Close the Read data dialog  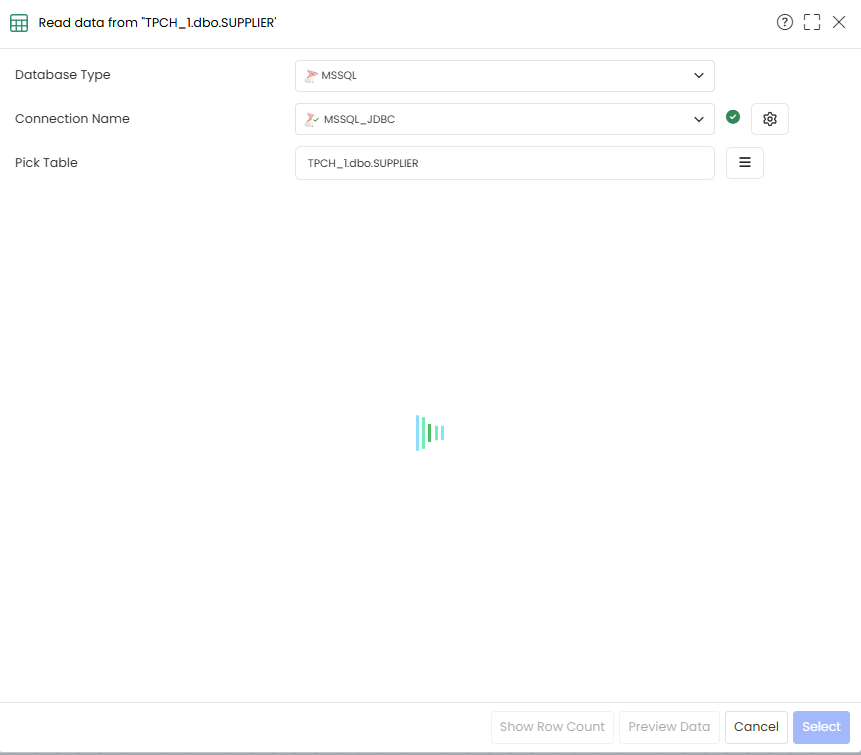838,23
